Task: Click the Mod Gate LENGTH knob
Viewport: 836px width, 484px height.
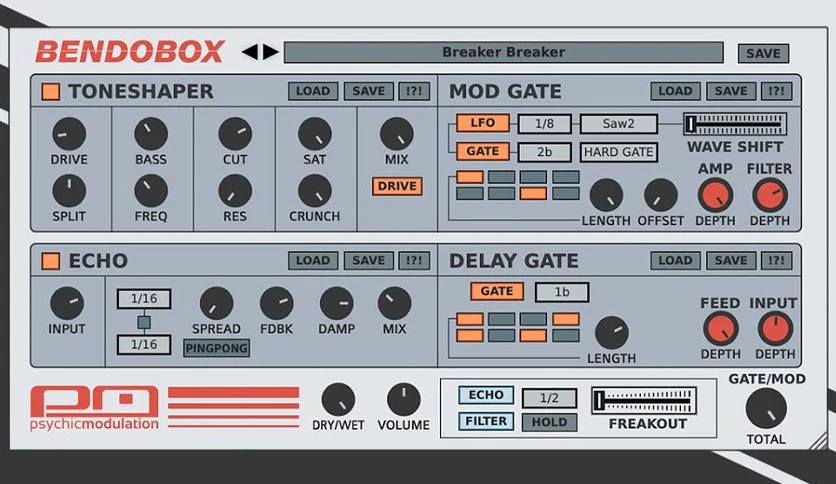Action: point(606,195)
